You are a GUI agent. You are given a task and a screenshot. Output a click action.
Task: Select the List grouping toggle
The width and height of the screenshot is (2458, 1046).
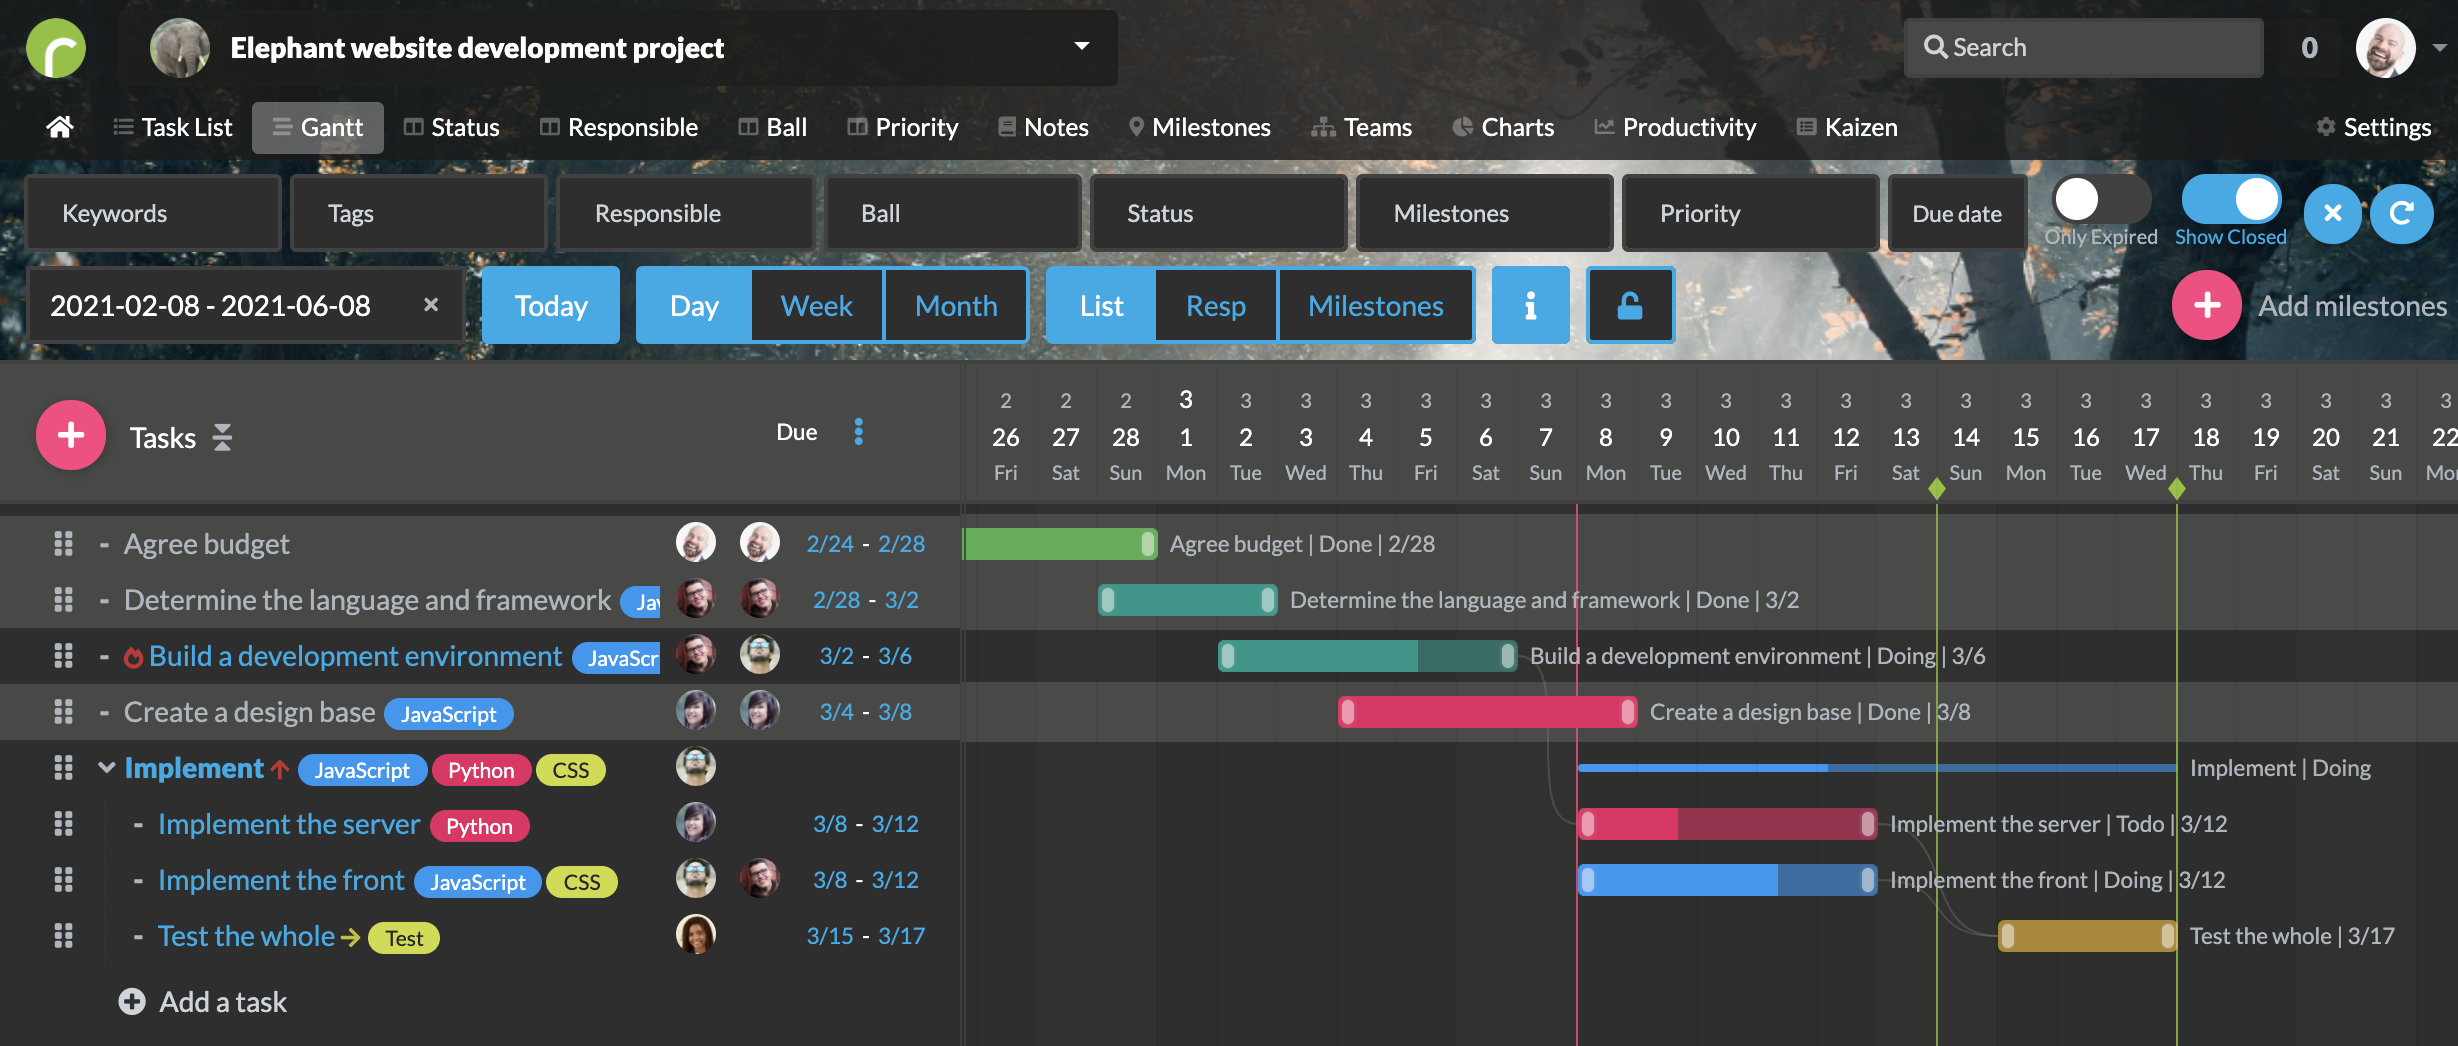(1101, 305)
